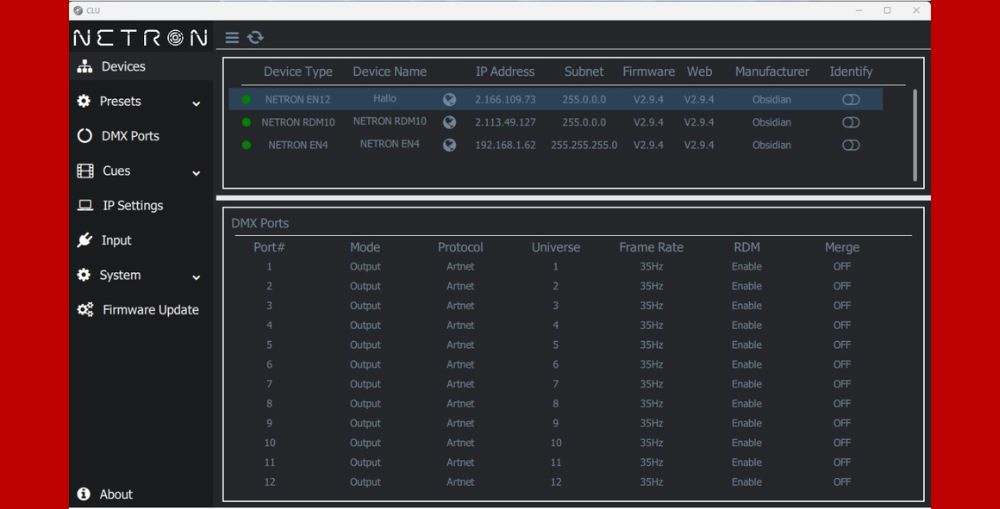Click the NETRON logo

click(x=140, y=38)
